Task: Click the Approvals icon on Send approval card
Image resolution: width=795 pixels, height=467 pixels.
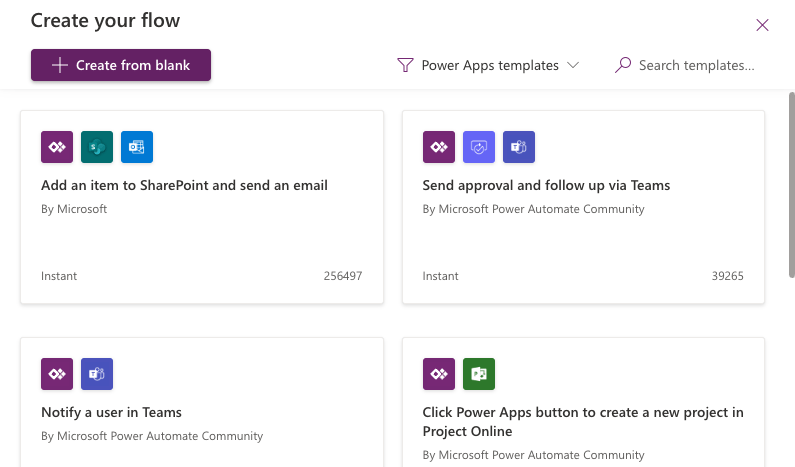Action: pyautogui.click(x=479, y=147)
